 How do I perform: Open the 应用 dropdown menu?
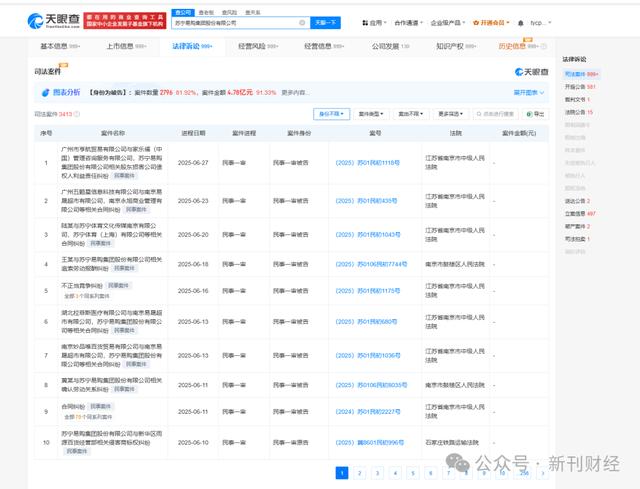pos(374,23)
